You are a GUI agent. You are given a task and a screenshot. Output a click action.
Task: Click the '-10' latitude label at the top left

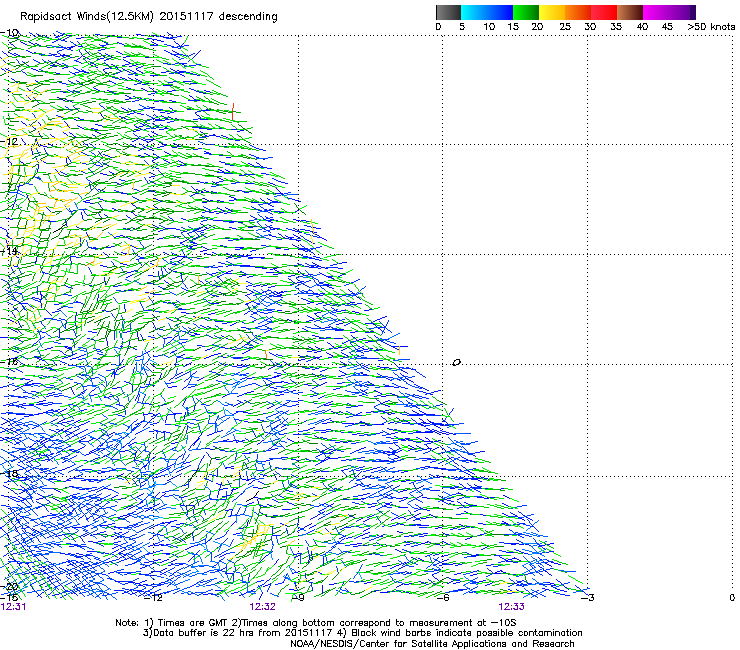tap(10, 33)
